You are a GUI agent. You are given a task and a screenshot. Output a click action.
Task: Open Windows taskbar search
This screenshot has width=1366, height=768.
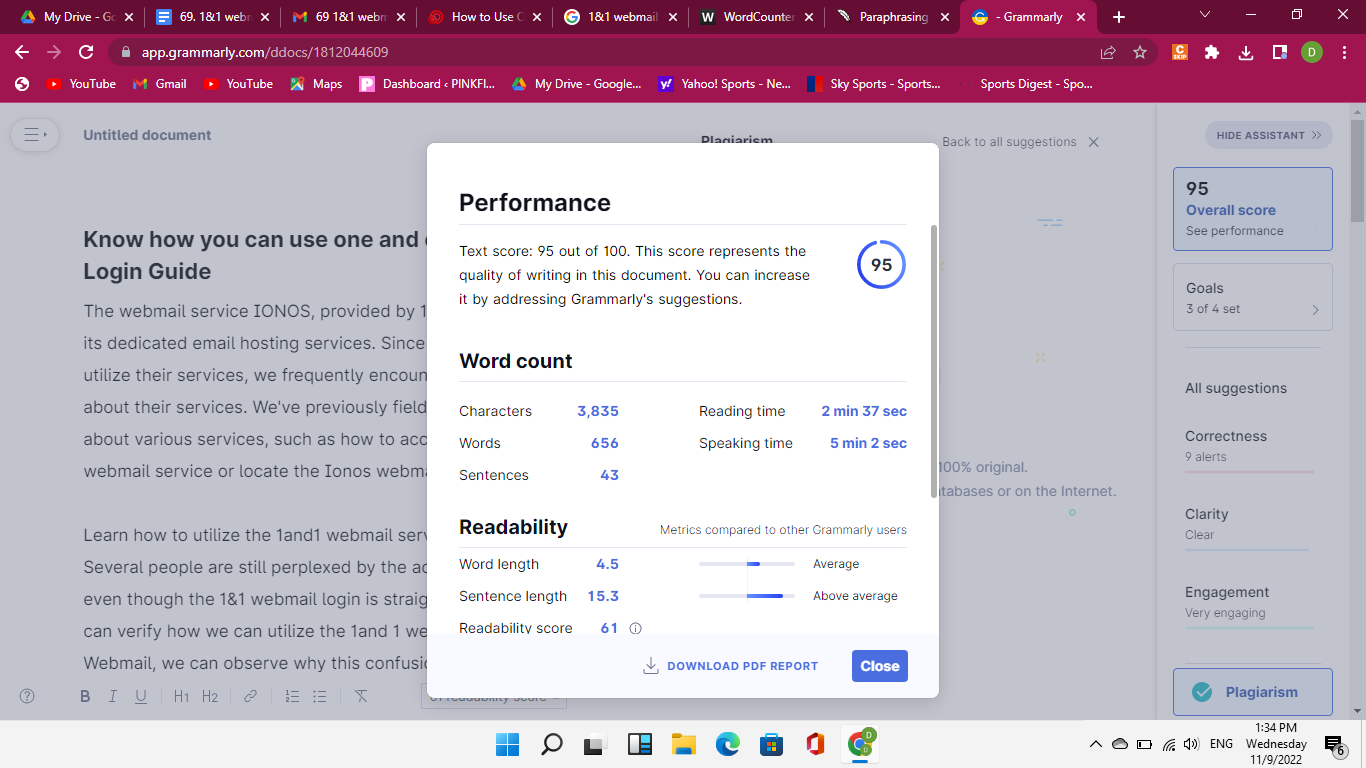551,744
